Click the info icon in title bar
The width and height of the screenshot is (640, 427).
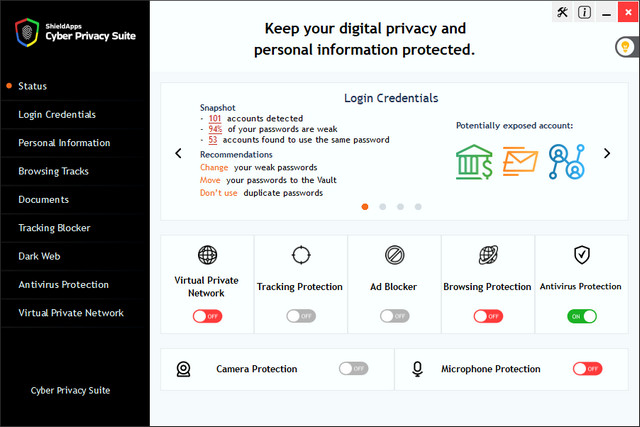coord(584,13)
